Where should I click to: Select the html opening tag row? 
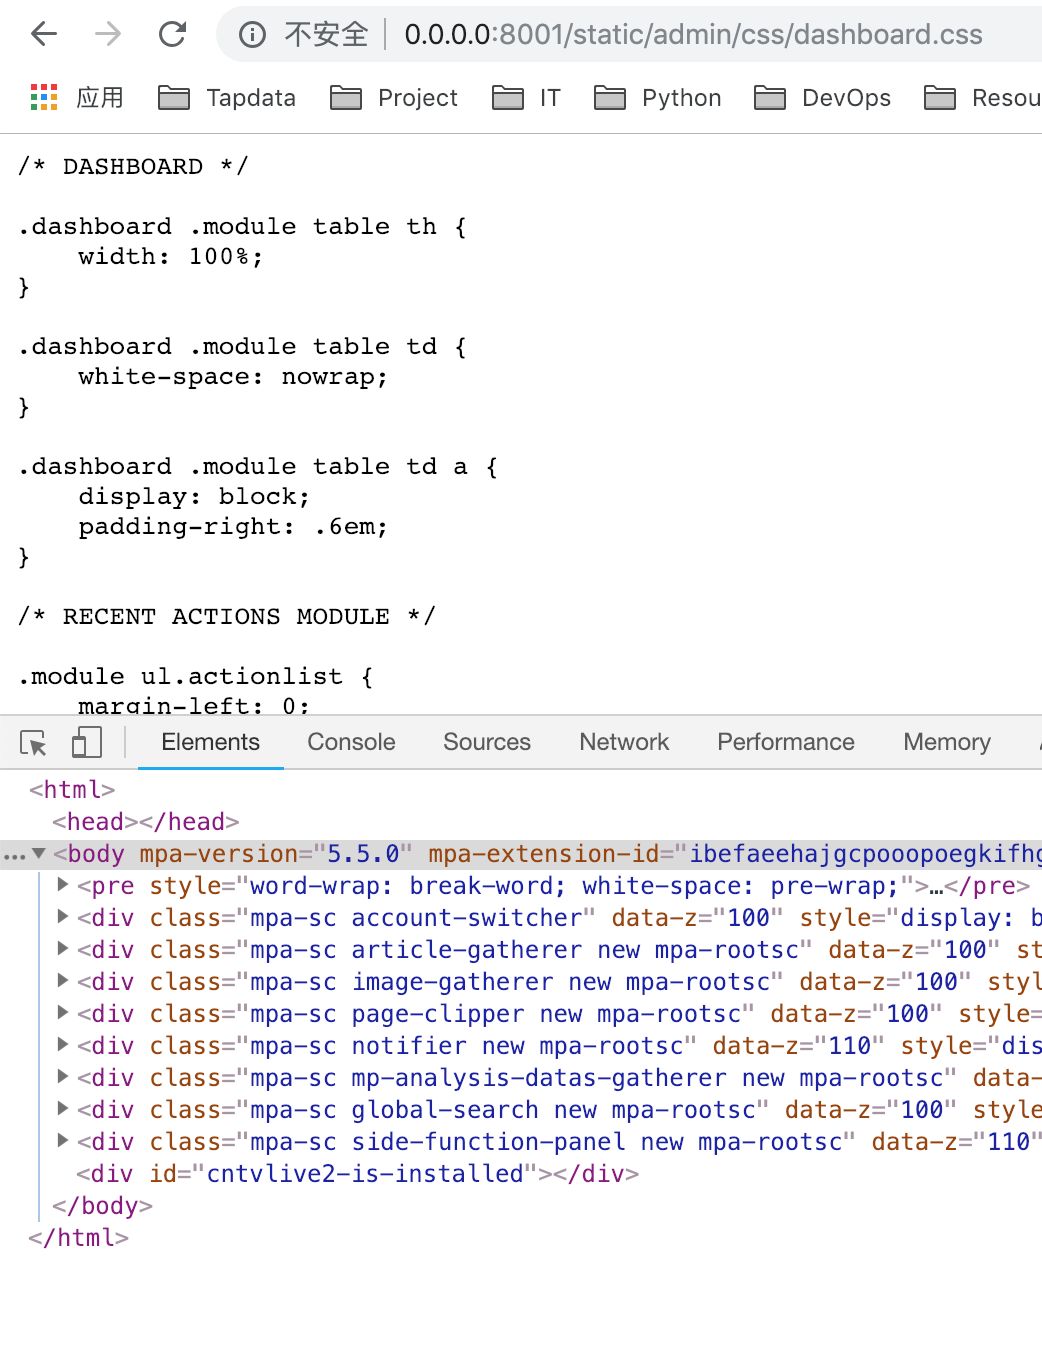tap(521, 790)
